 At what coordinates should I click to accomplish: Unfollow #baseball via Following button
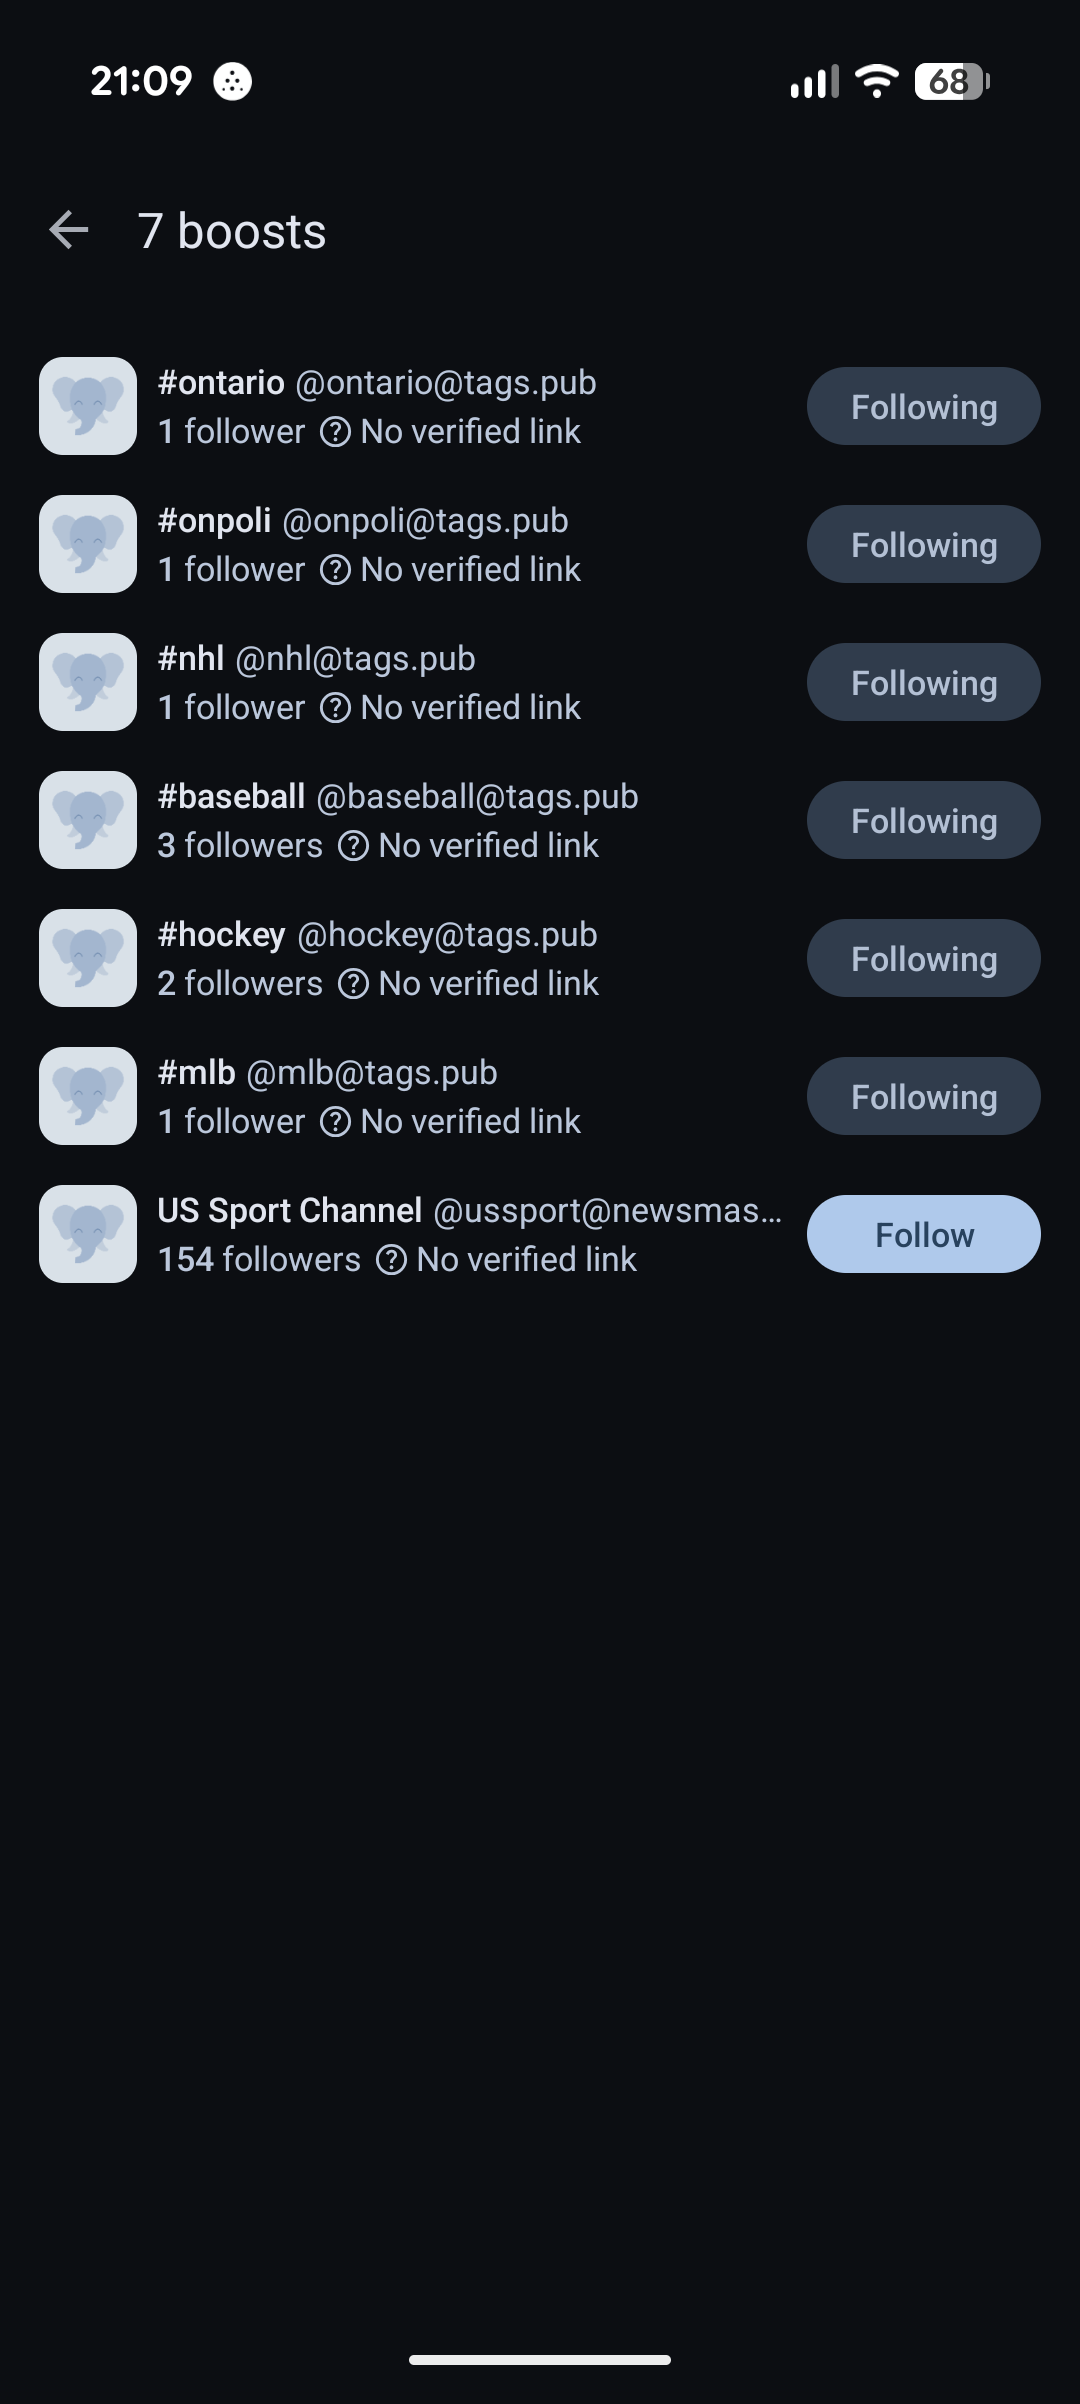[923, 820]
